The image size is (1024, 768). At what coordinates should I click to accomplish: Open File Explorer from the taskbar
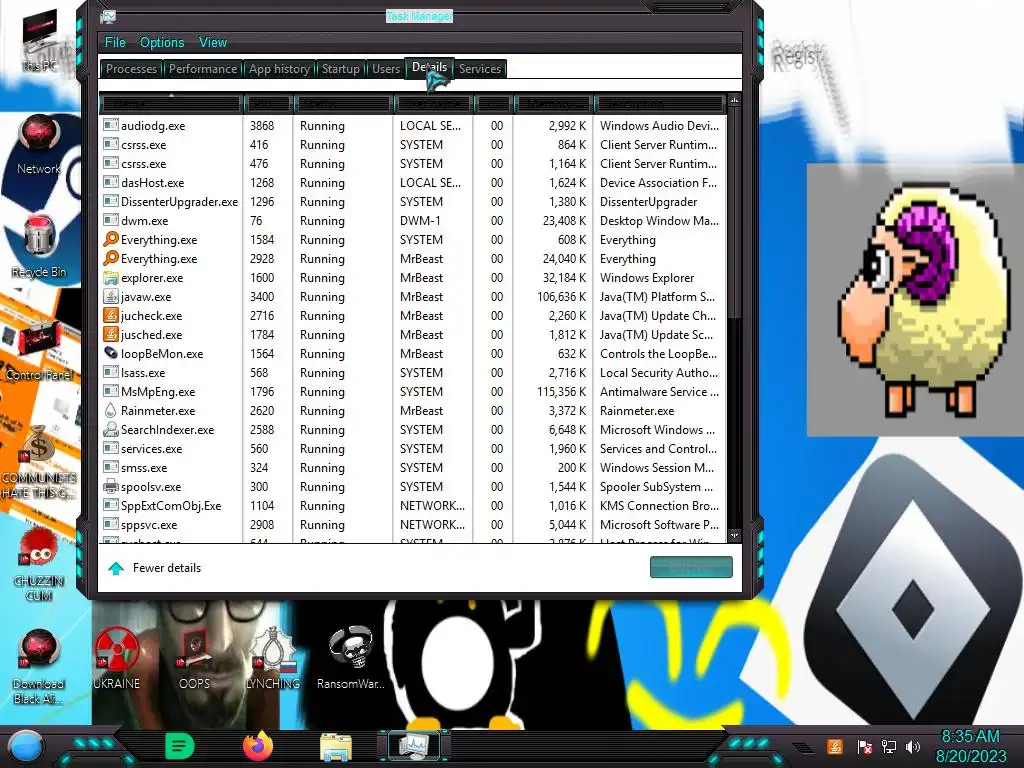[x=336, y=747]
